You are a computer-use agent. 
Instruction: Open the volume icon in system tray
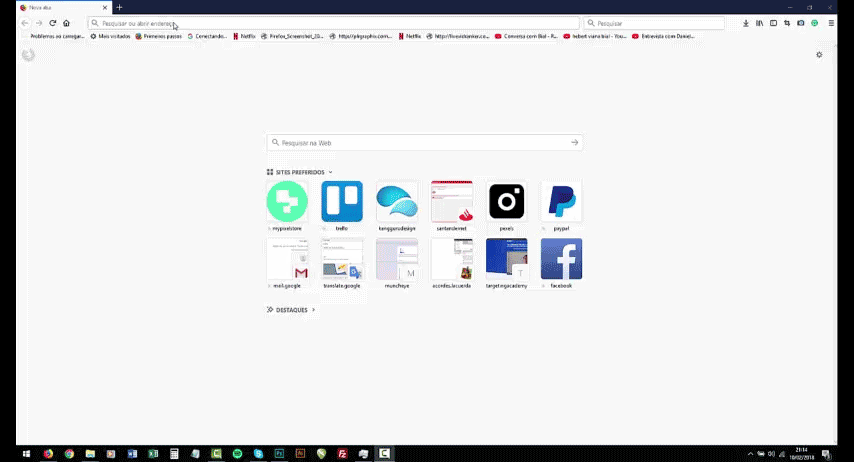[771, 454]
